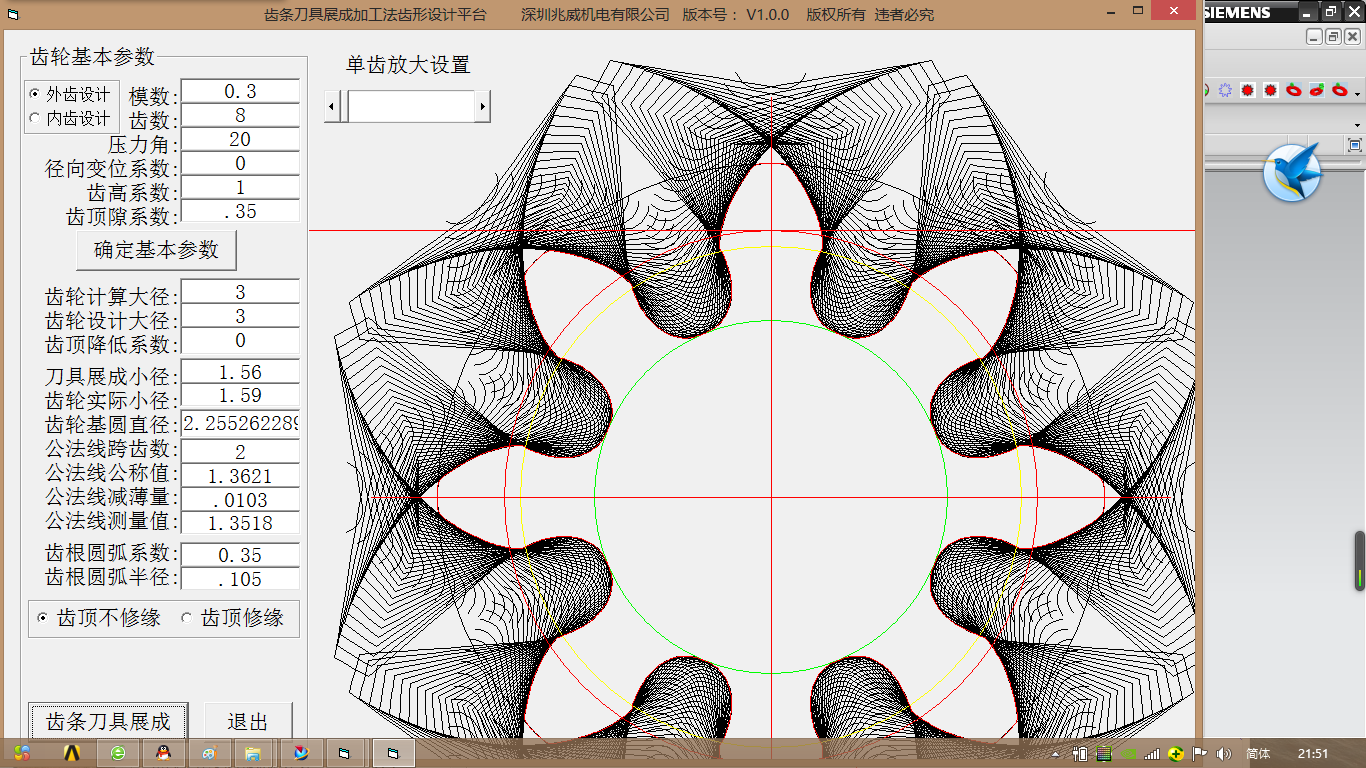
Task: Click the left arrow of the 单齿放大 scrollbar
Action: point(333,105)
